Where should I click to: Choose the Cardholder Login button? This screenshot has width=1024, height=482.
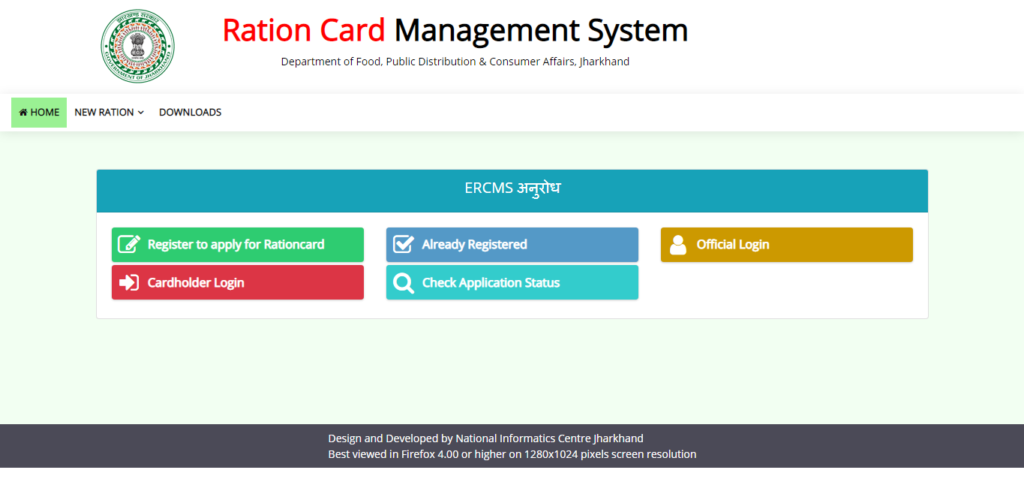pos(237,283)
